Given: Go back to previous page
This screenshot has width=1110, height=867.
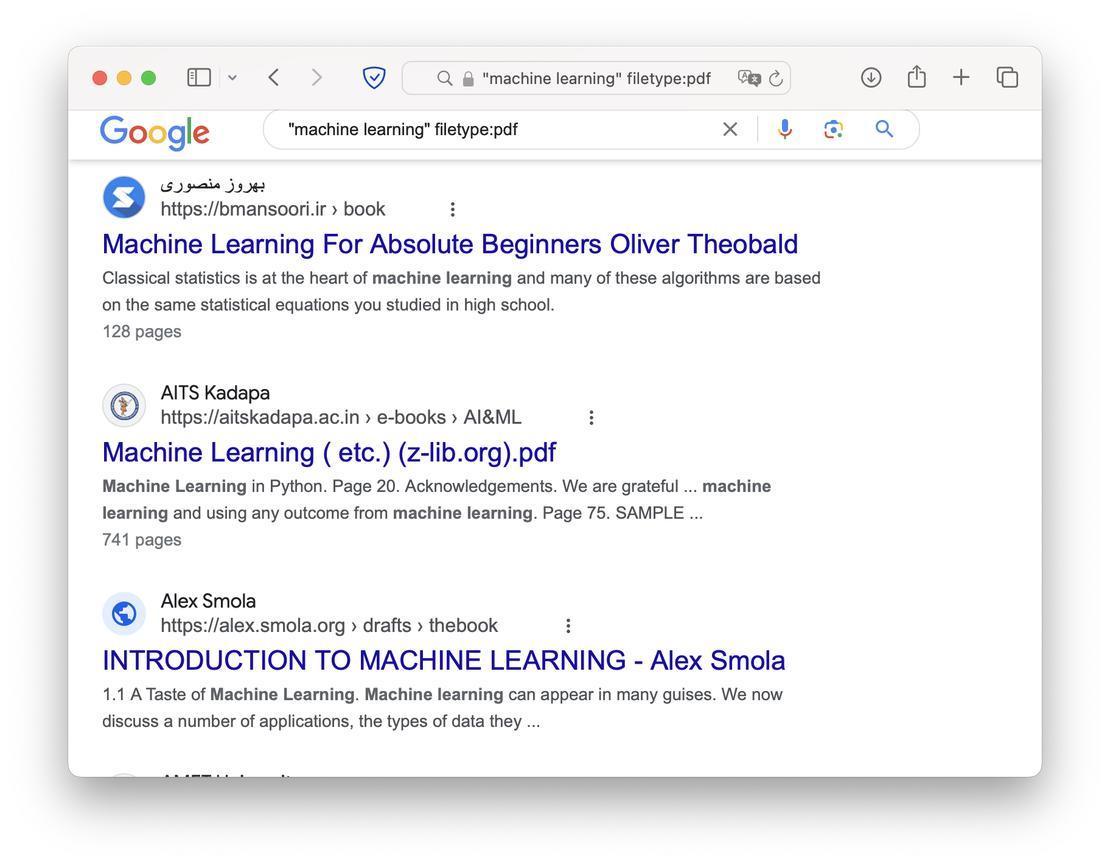Looking at the screenshot, I should (274, 77).
